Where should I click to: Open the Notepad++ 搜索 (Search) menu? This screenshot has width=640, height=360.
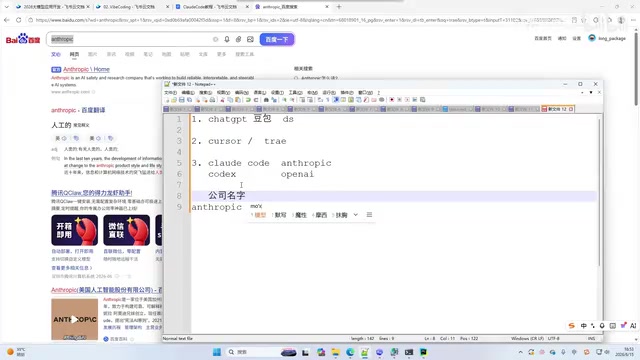pyautogui.click(x=206, y=93)
